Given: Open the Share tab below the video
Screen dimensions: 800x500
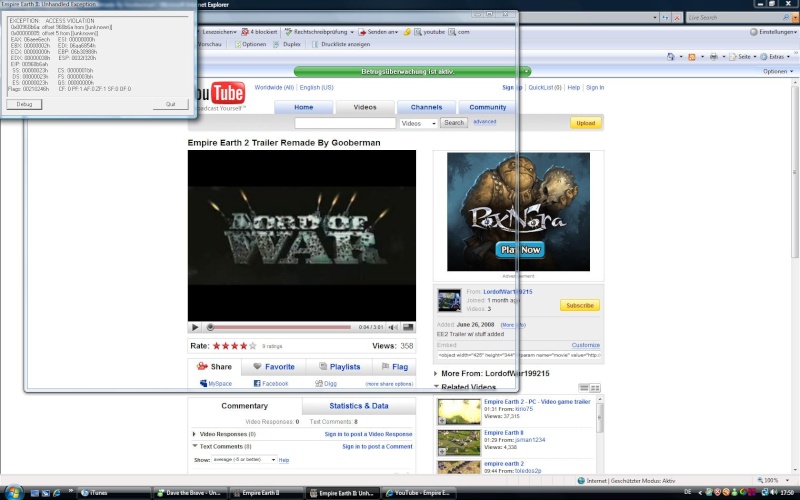Looking at the screenshot, I should [214, 366].
